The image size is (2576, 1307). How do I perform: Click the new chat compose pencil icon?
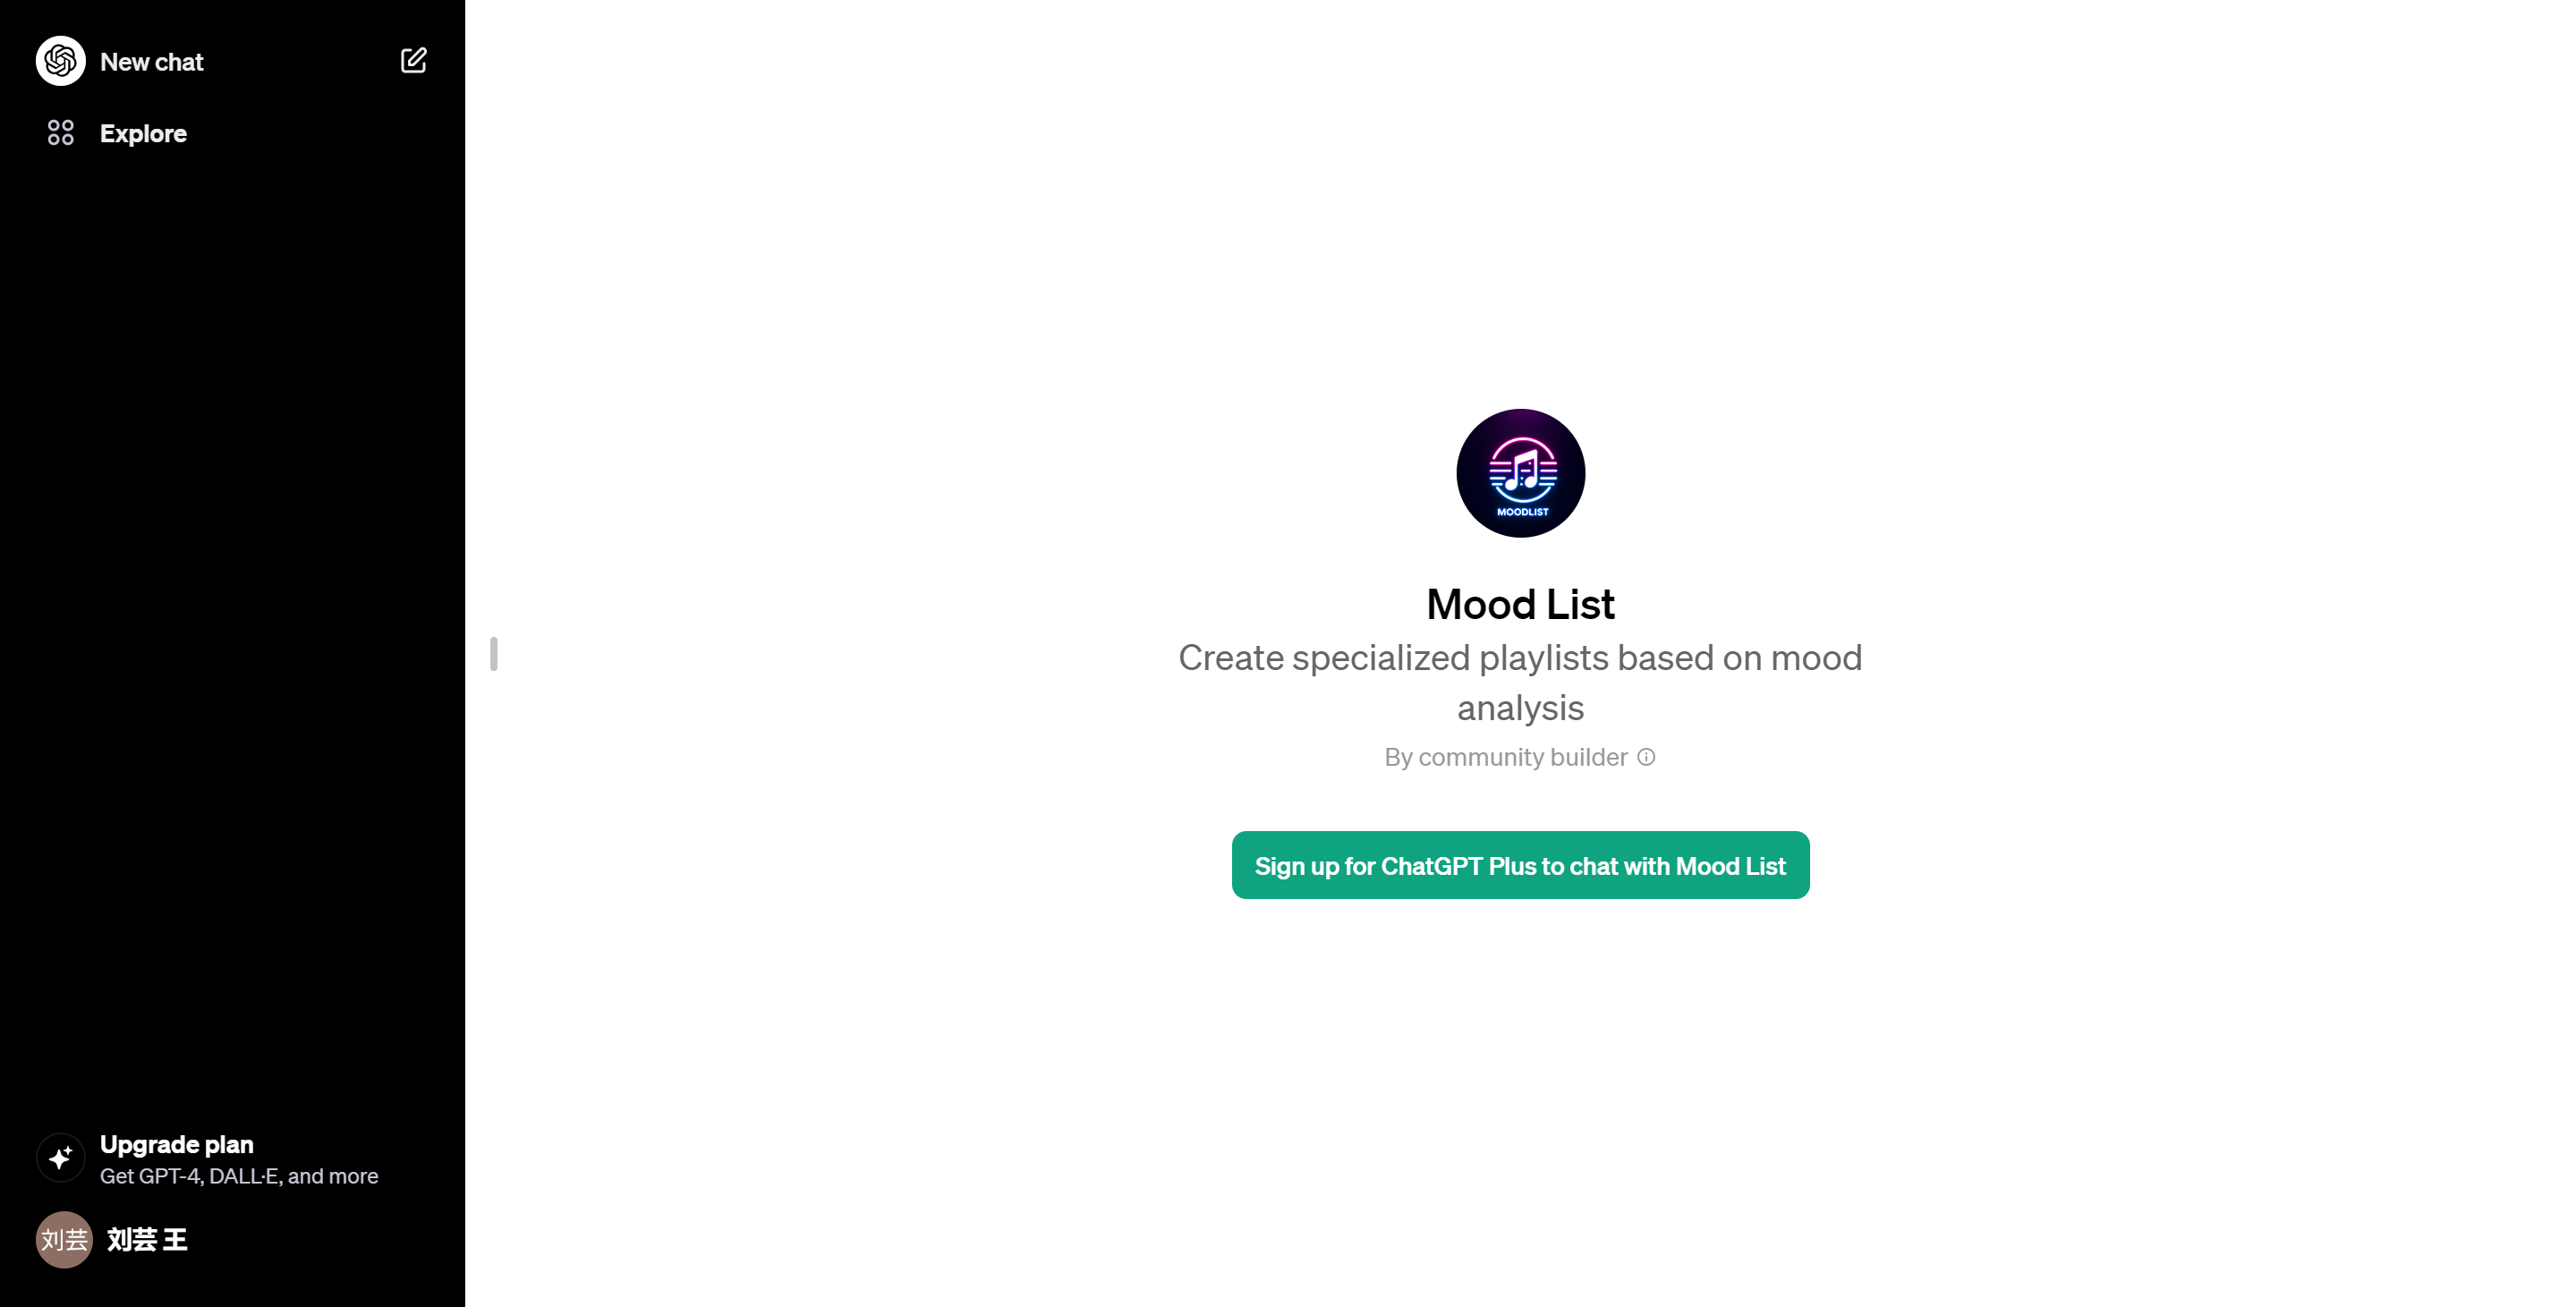[x=413, y=61]
